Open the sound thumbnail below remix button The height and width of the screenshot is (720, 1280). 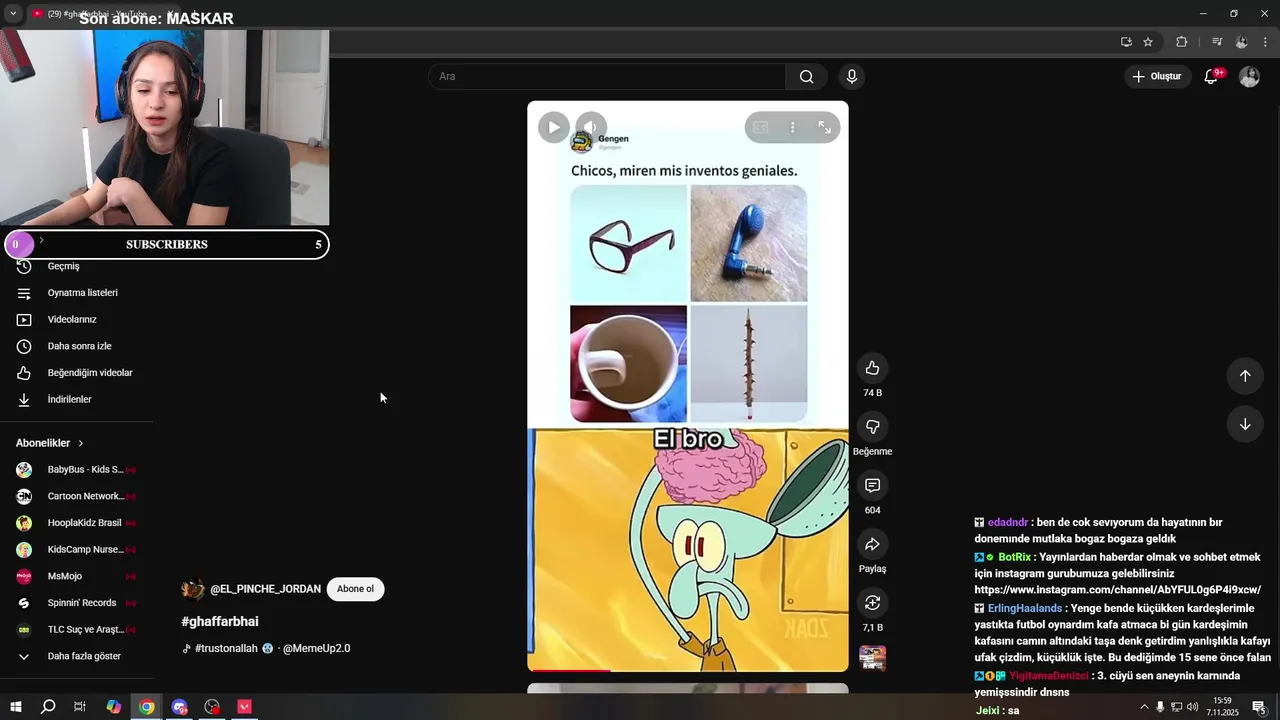coord(872,658)
